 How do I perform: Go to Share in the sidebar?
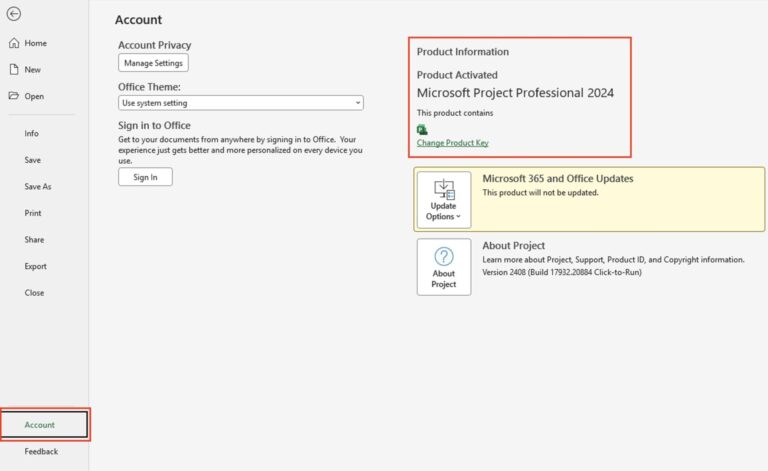[x=34, y=239]
